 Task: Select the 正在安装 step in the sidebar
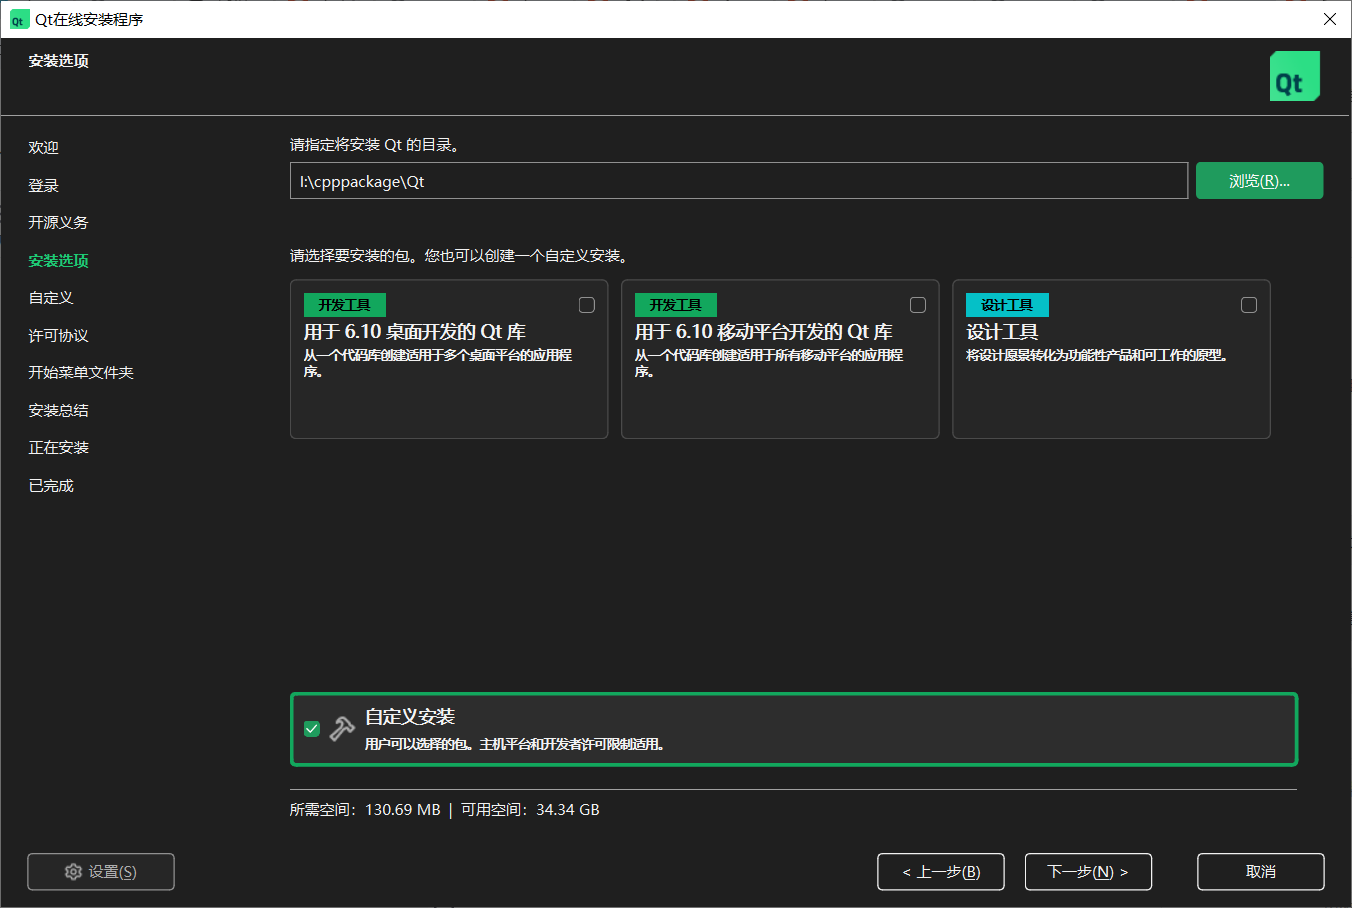coord(58,447)
